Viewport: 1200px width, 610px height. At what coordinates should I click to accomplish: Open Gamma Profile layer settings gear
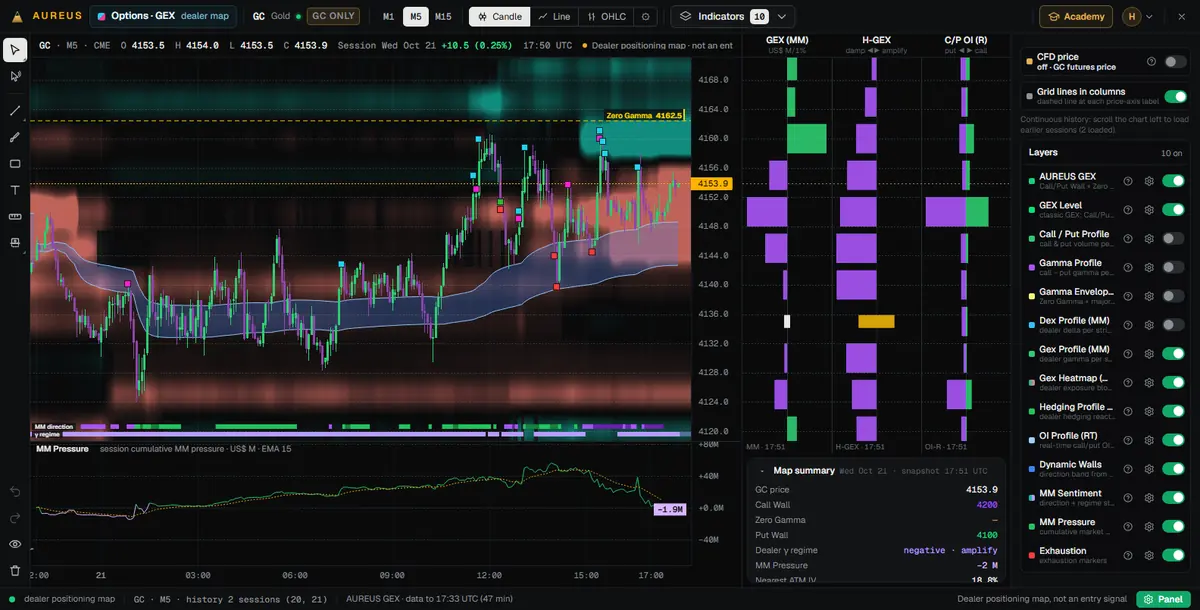[1149, 267]
